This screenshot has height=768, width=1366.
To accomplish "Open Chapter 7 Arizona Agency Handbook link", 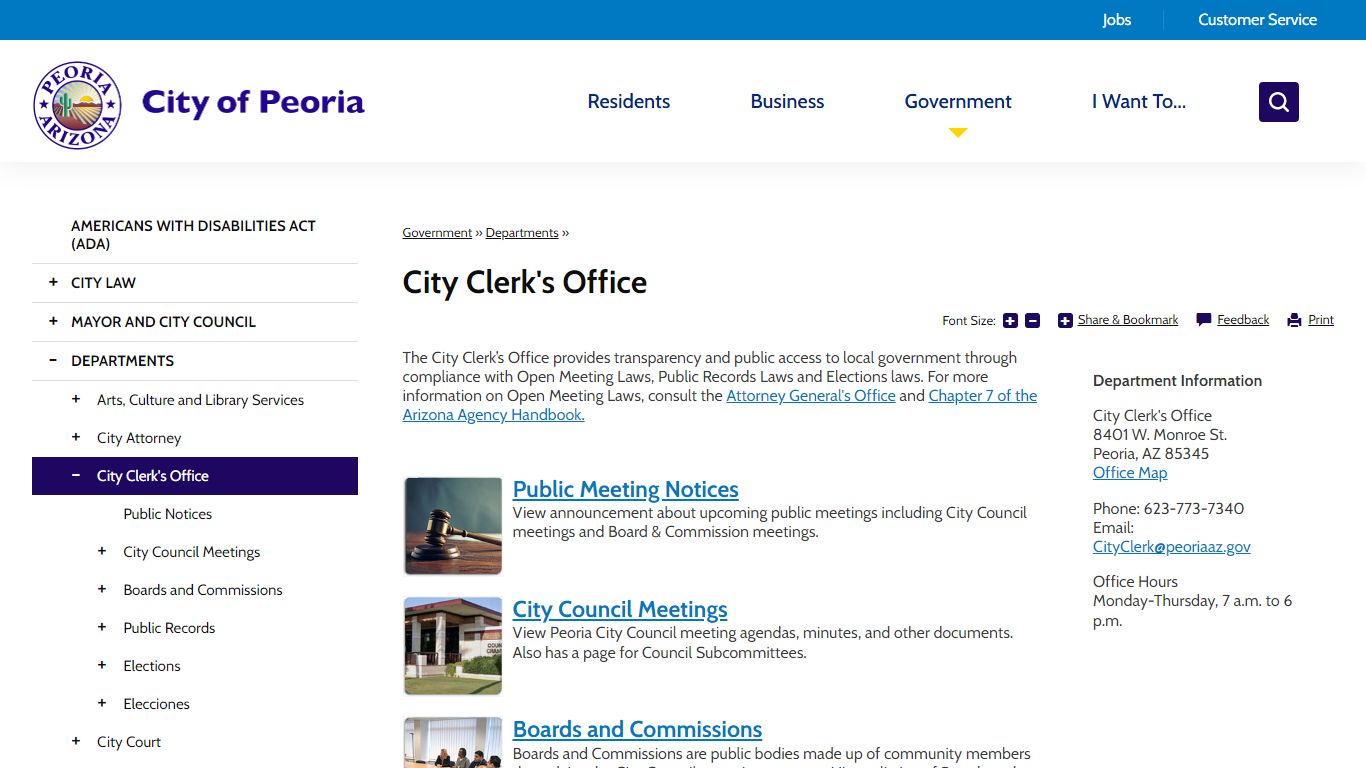I will click(720, 405).
